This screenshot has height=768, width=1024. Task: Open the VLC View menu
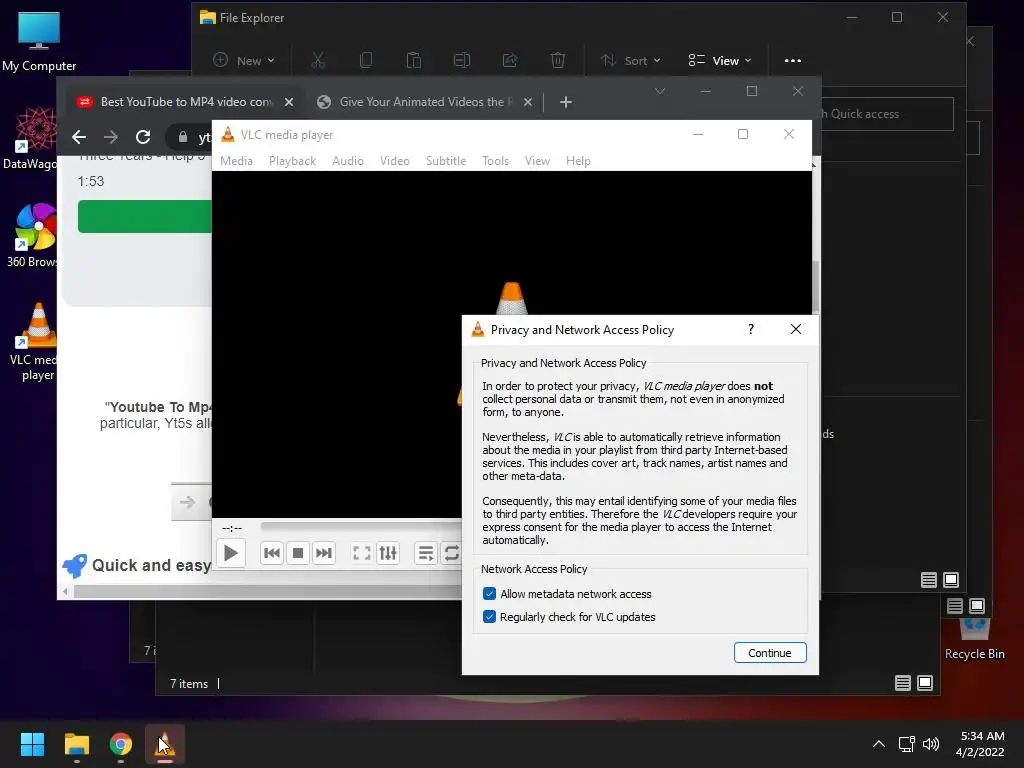pyautogui.click(x=537, y=161)
